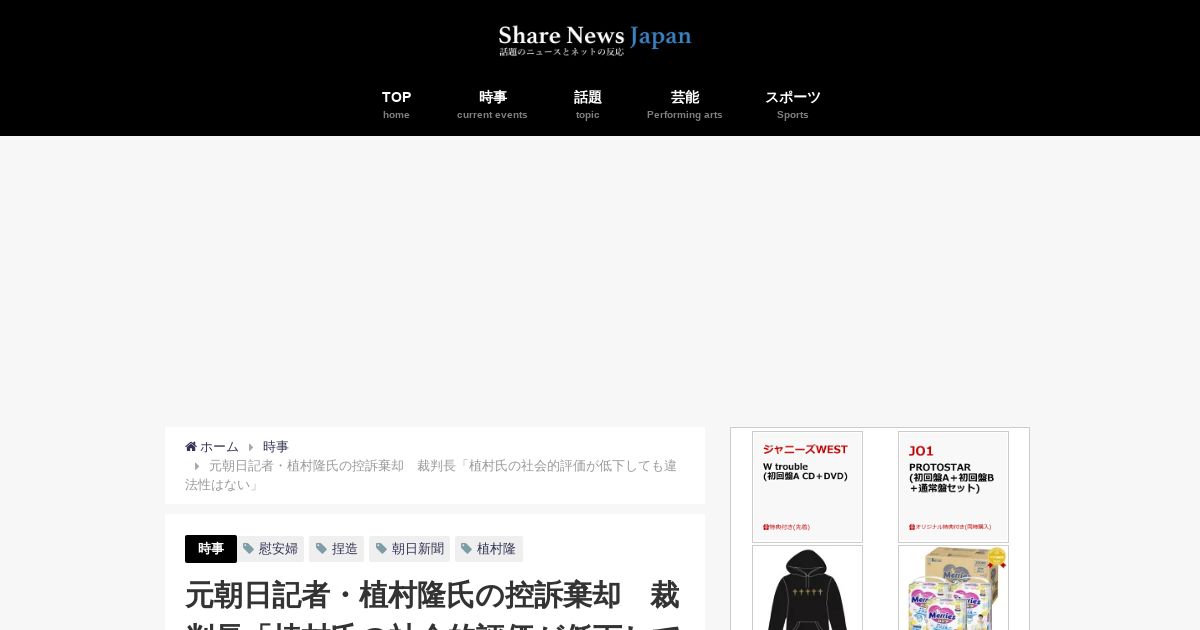The width and height of the screenshot is (1200, 630).
Task: Click the Share News Japan logo
Action: pyautogui.click(x=595, y=40)
